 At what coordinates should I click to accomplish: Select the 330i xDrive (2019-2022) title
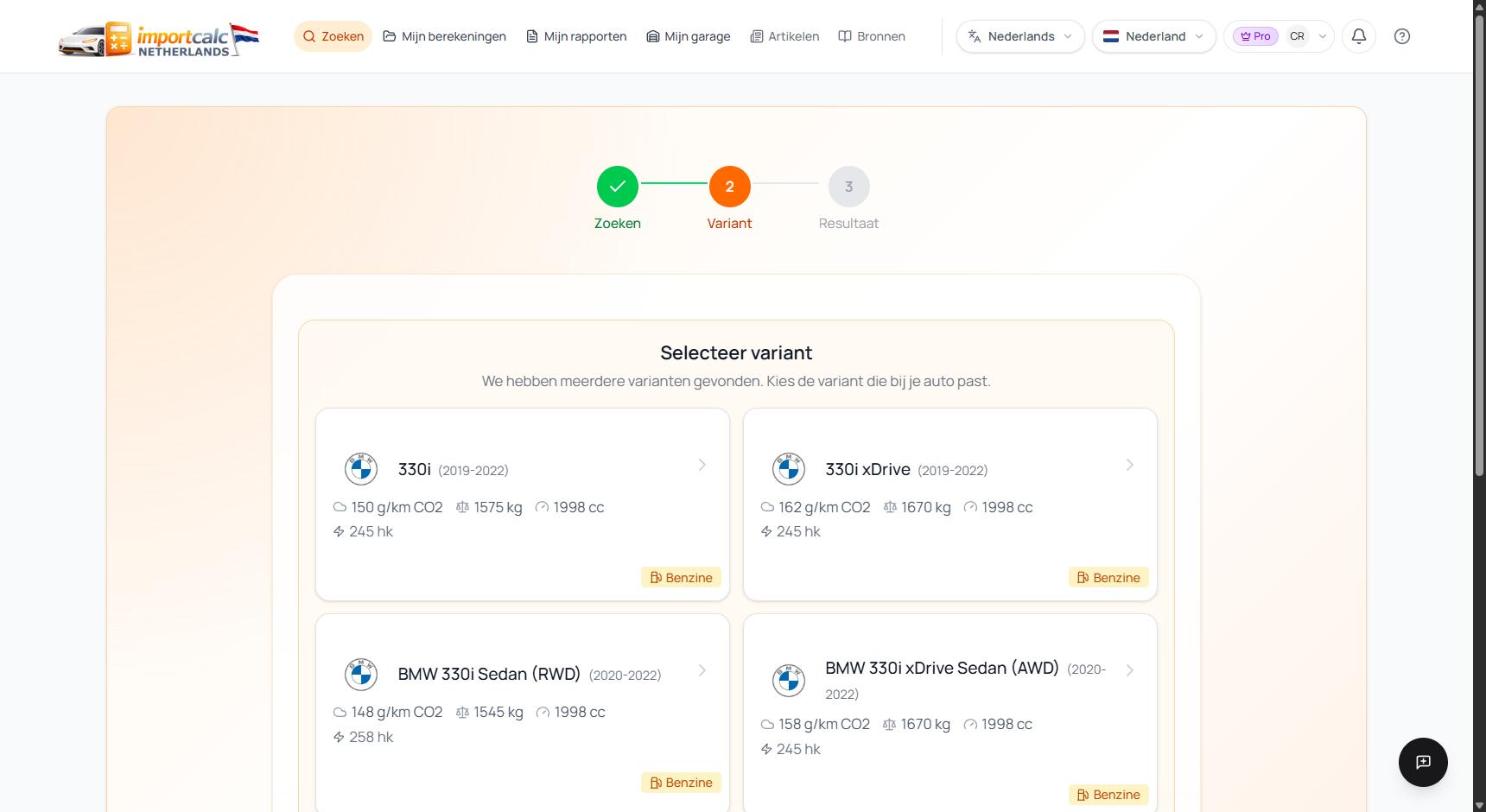click(906, 469)
